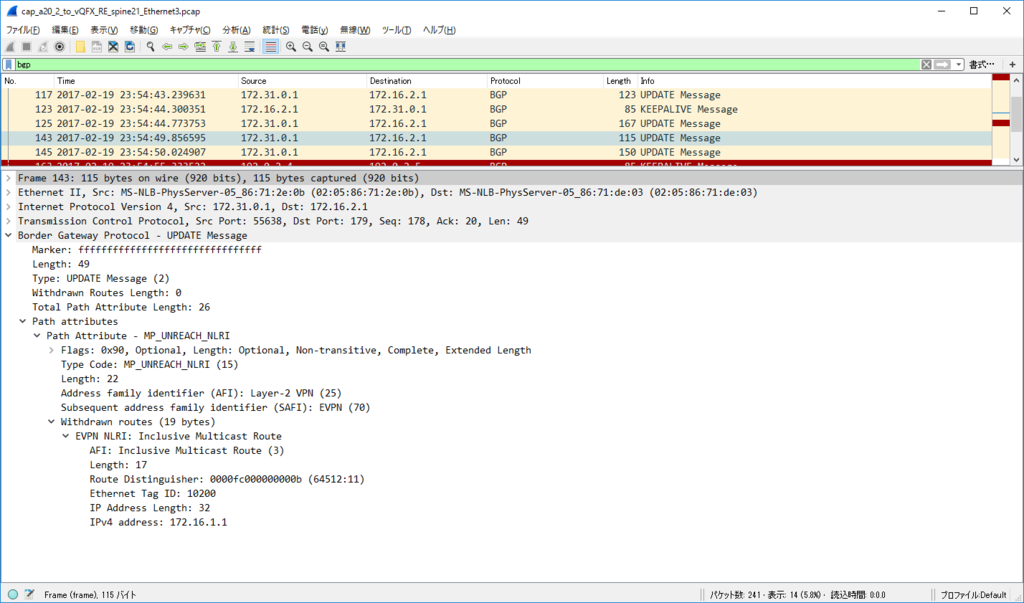Screen dimensions: 1024x603
Task: Expand Internet Protocol Version 4 section
Action: coord(8,206)
